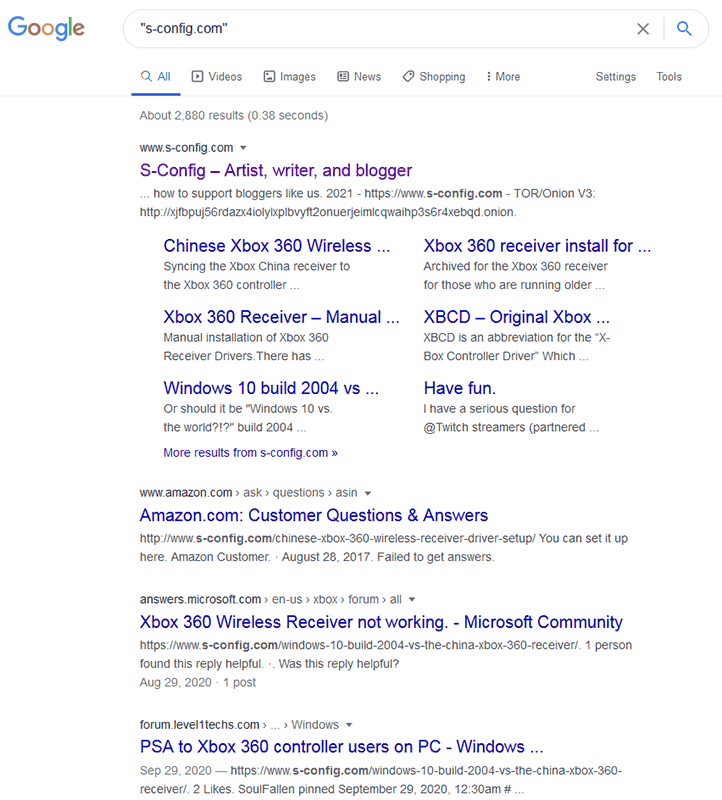Click the blue magnifier search button
The height and width of the screenshot is (800, 722).
[x=684, y=29]
